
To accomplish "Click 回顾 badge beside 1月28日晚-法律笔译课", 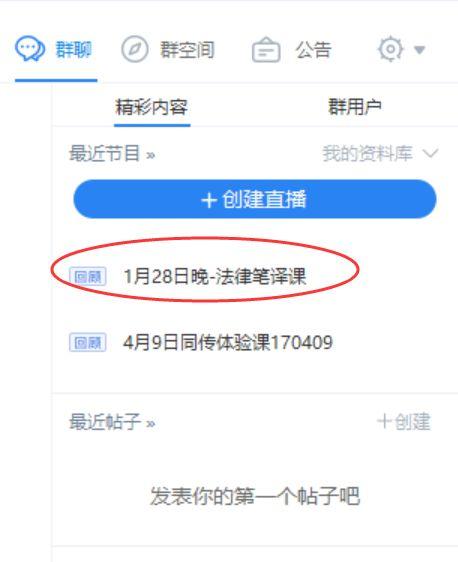I will [87, 277].
